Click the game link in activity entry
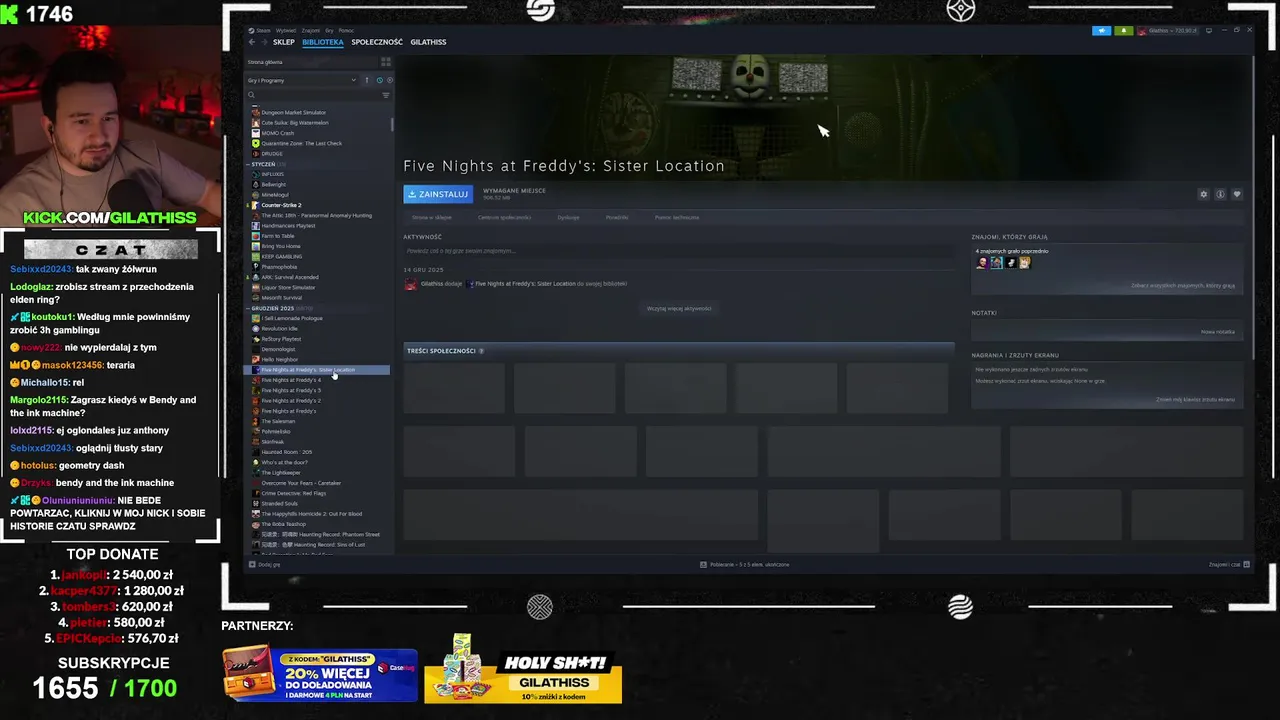Viewport: 1280px width, 720px height. [525, 284]
